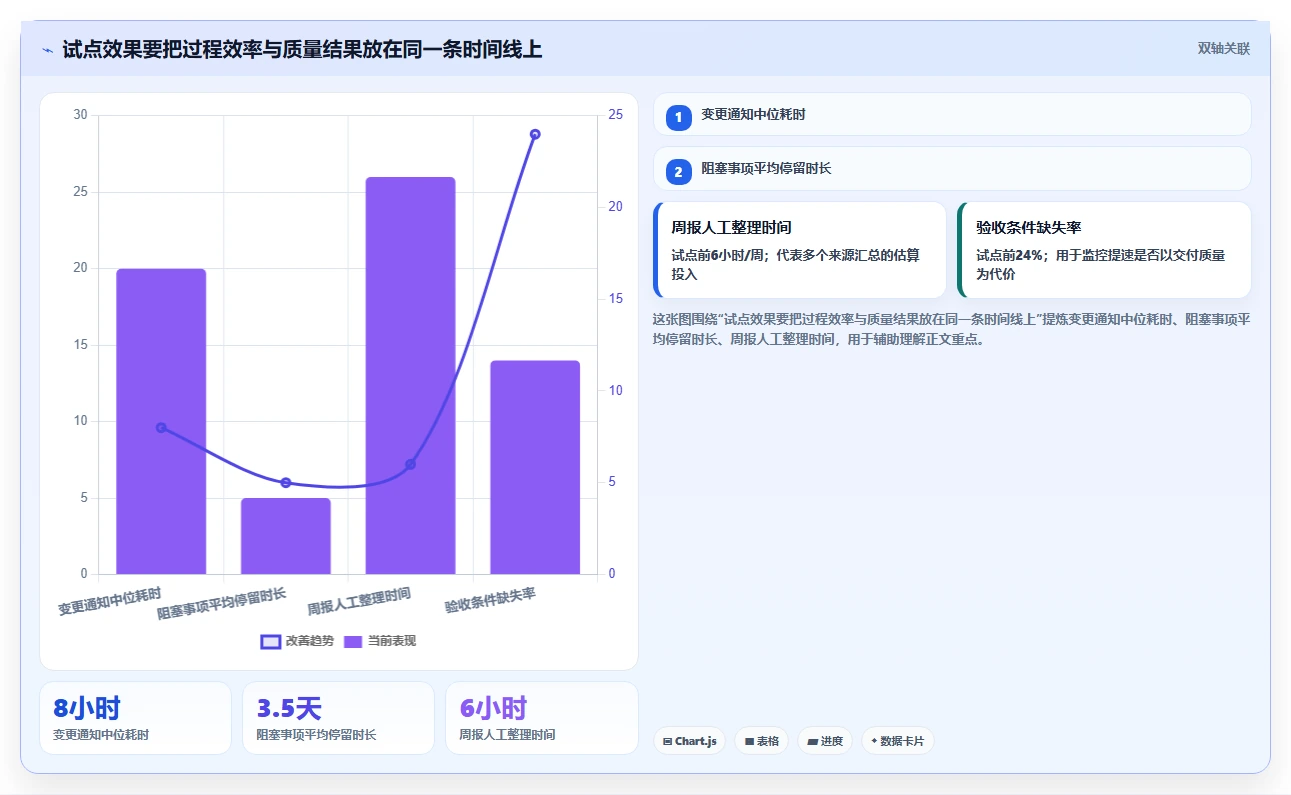Screen dimensions: 1291x795
Task: Click the trend line point on 周报人工整理时间 bar
Action: pos(410,464)
